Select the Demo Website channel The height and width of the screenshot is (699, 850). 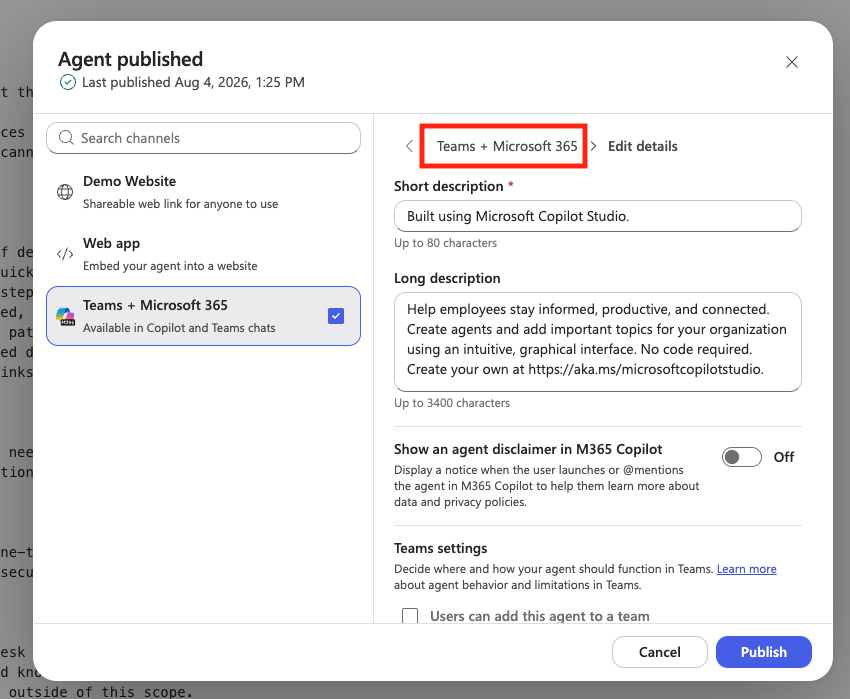(x=203, y=193)
